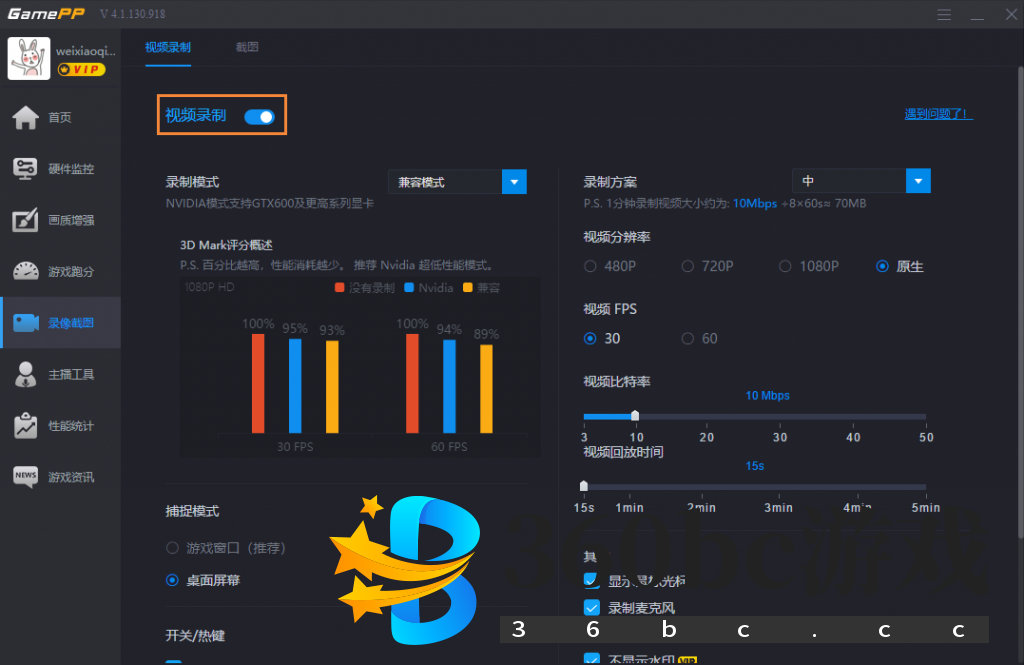This screenshot has width=1024, height=665.
Task: Click the VIP badge under the avatar
Action: click(80, 70)
